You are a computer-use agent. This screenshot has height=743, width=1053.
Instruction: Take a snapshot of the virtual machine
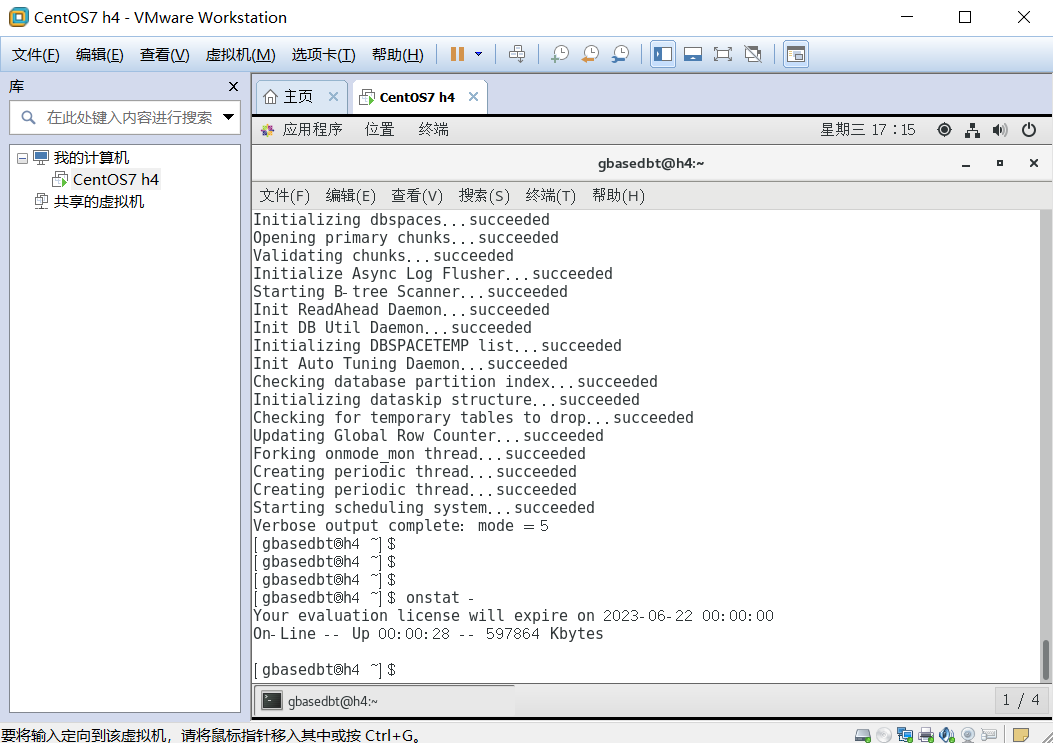click(559, 54)
